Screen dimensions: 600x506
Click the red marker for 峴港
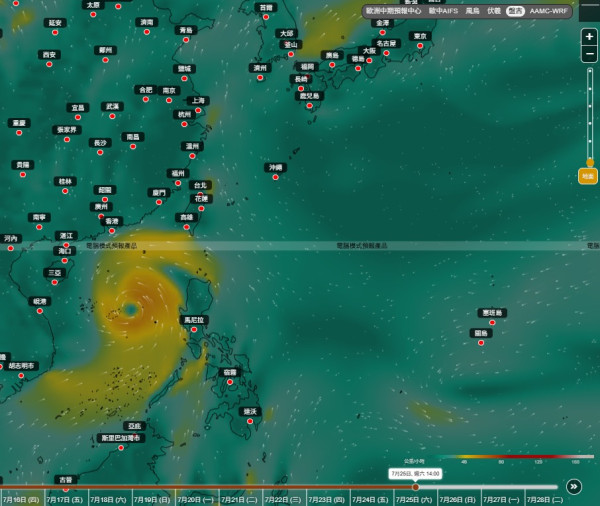click(x=39, y=311)
